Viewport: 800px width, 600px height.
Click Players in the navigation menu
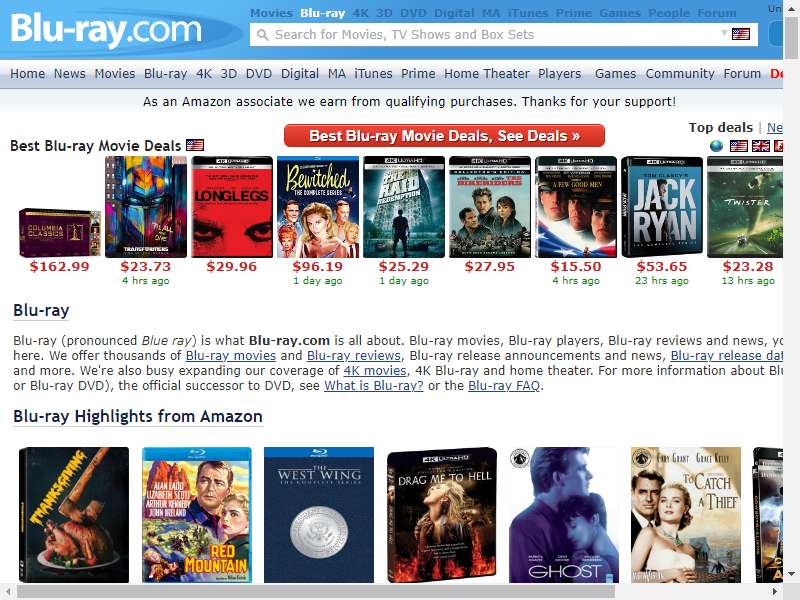pos(559,73)
